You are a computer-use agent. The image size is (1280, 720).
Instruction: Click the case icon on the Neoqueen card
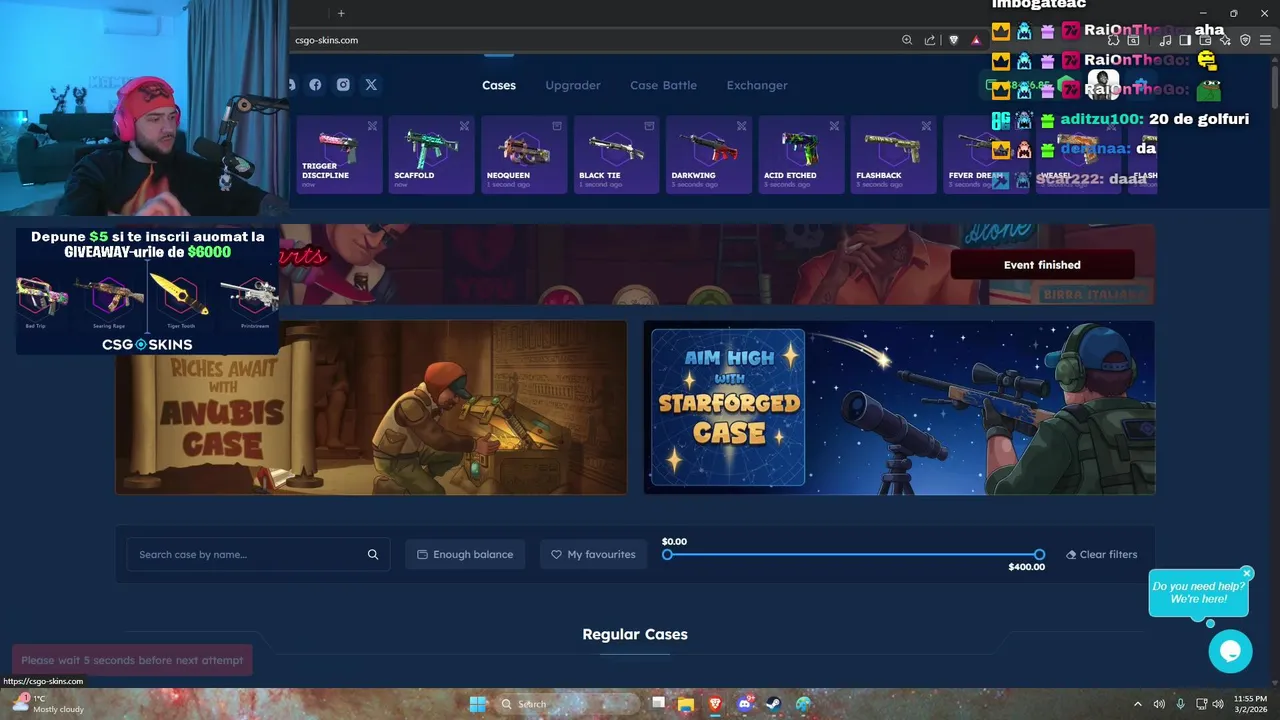click(557, 126)
